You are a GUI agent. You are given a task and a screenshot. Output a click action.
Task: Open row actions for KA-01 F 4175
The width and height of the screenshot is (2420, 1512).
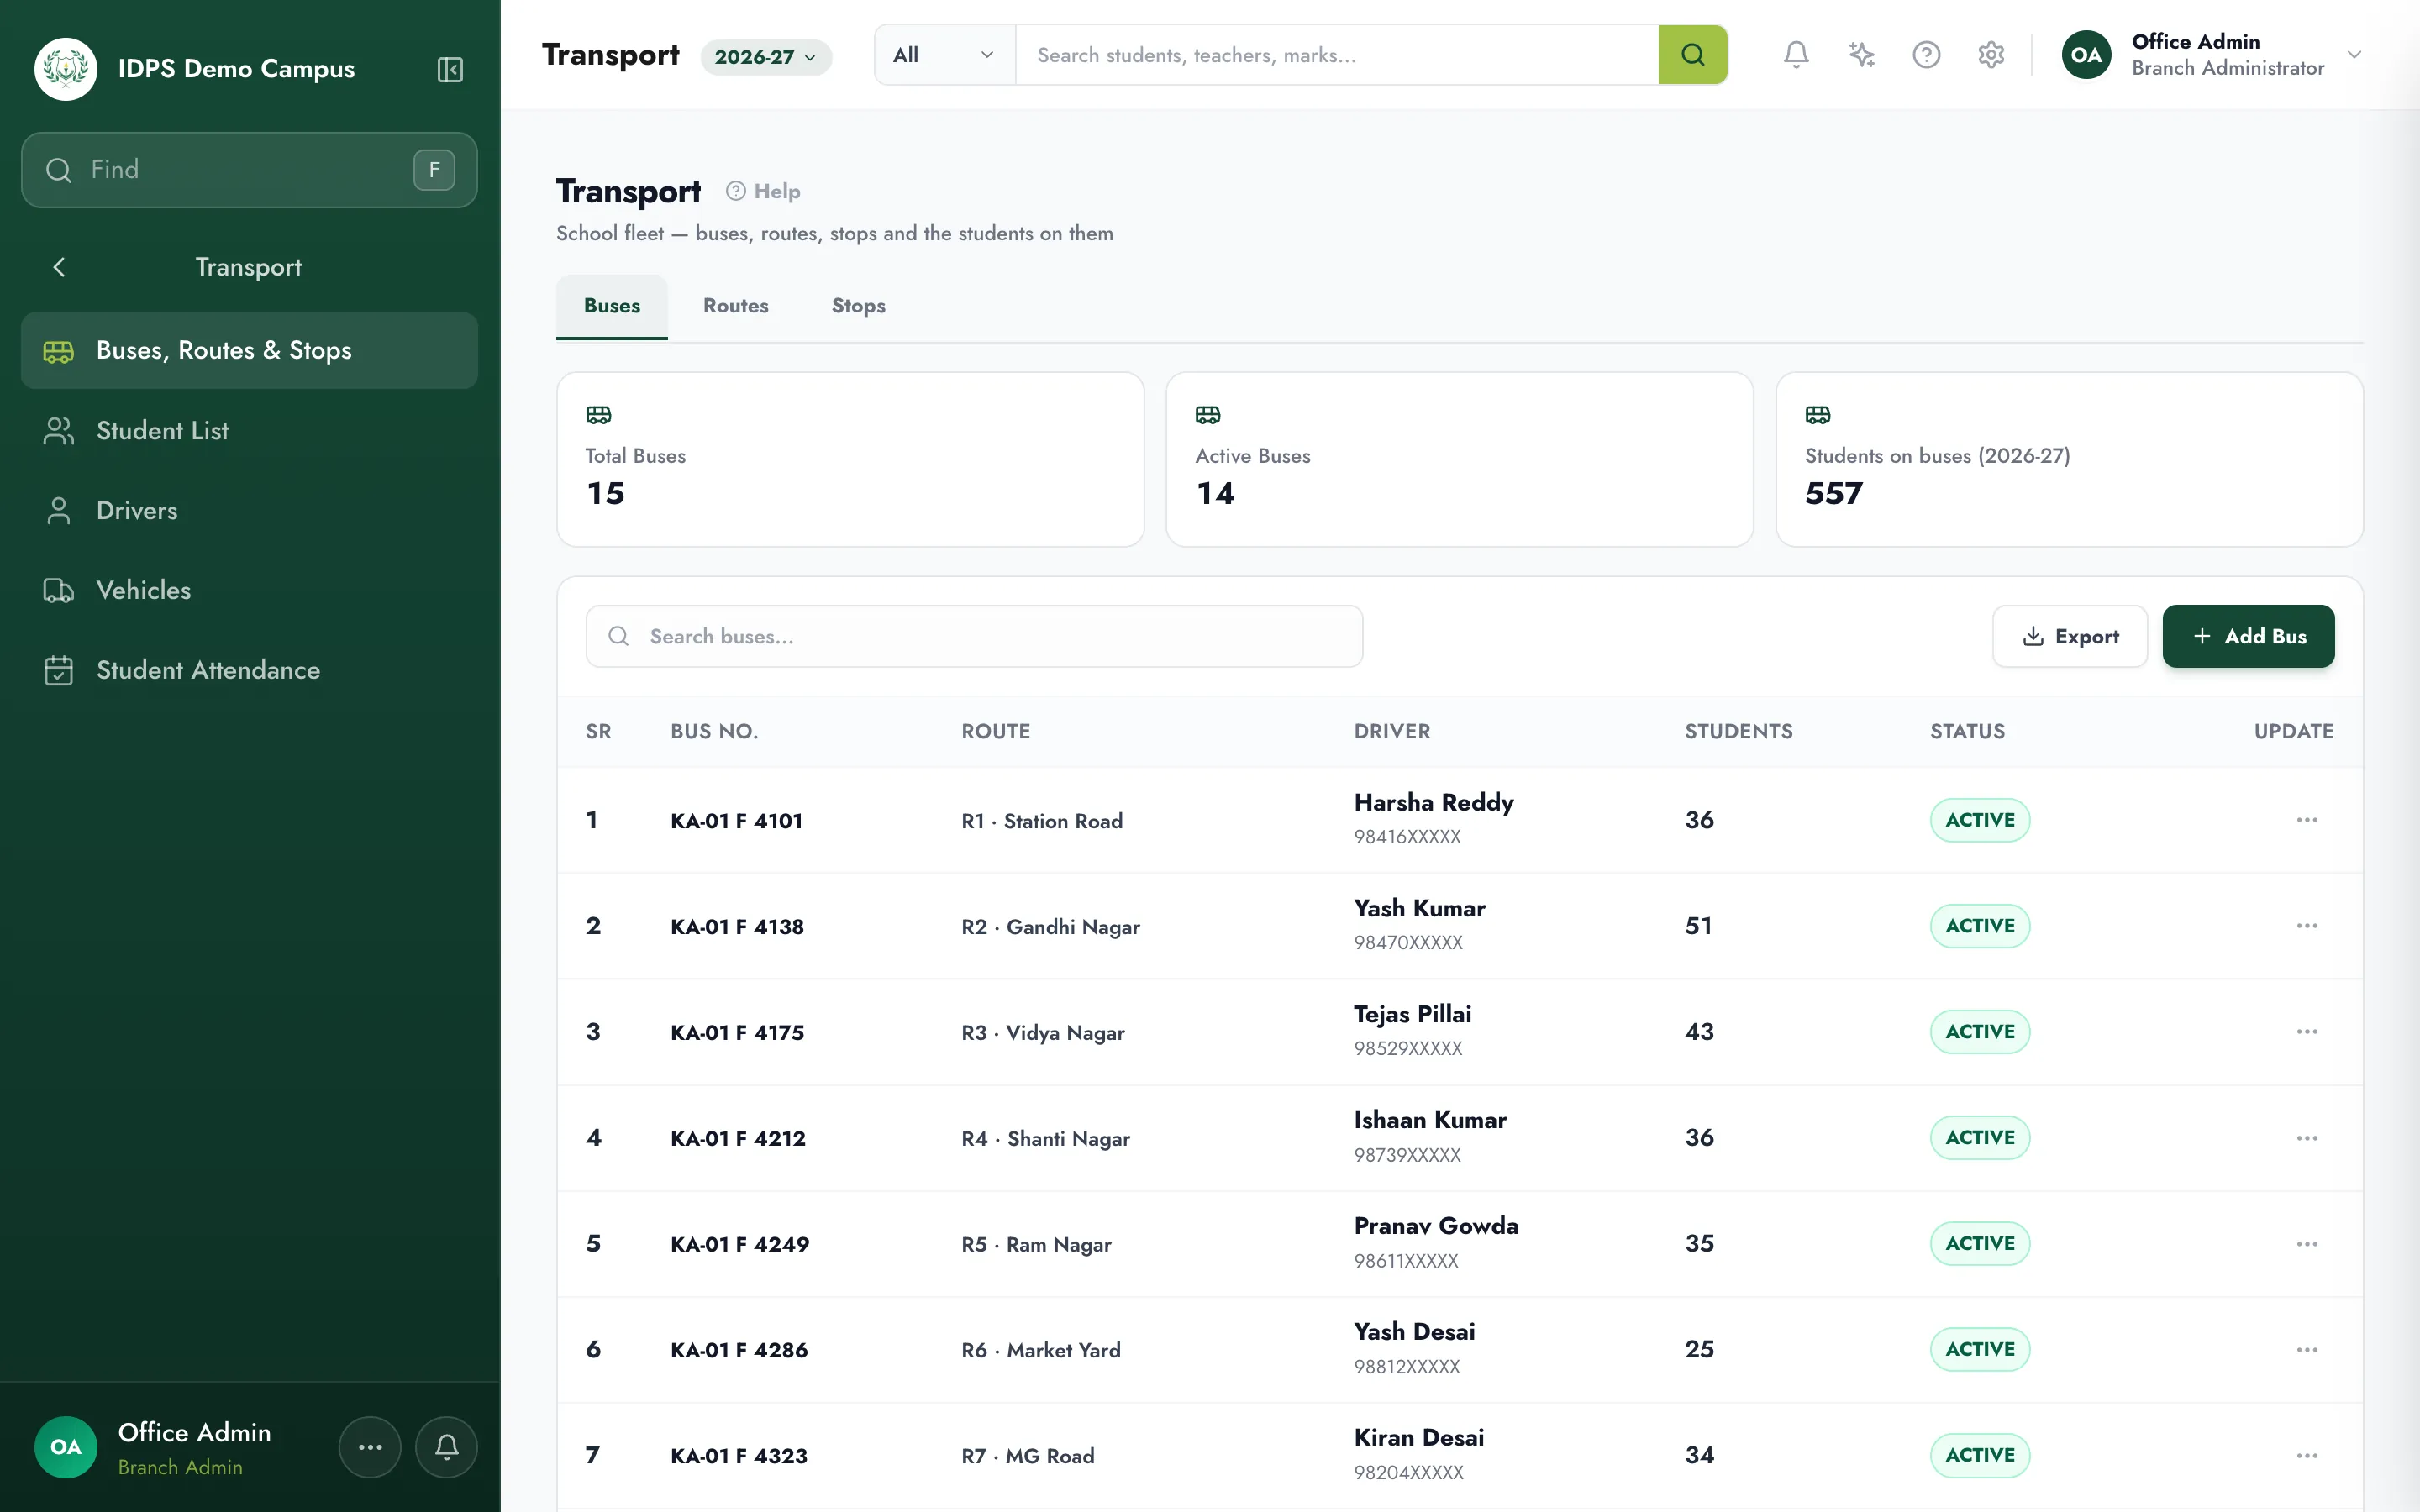pos(2307,1032)
